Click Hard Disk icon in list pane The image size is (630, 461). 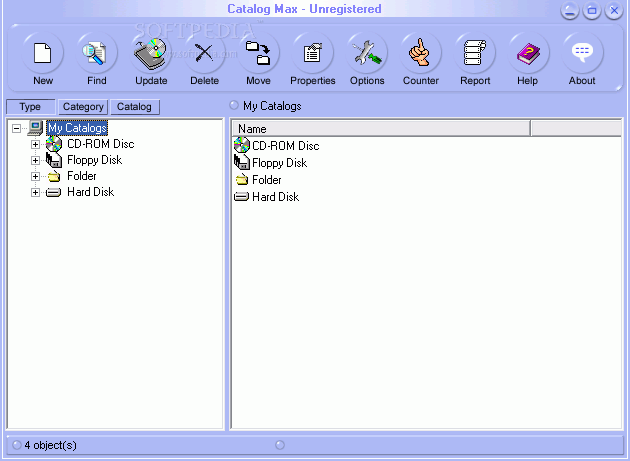[241, 197]
